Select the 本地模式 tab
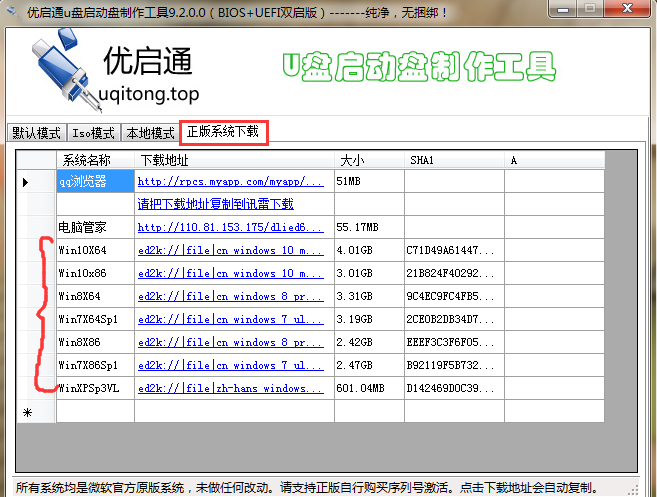 pos(150,133)
